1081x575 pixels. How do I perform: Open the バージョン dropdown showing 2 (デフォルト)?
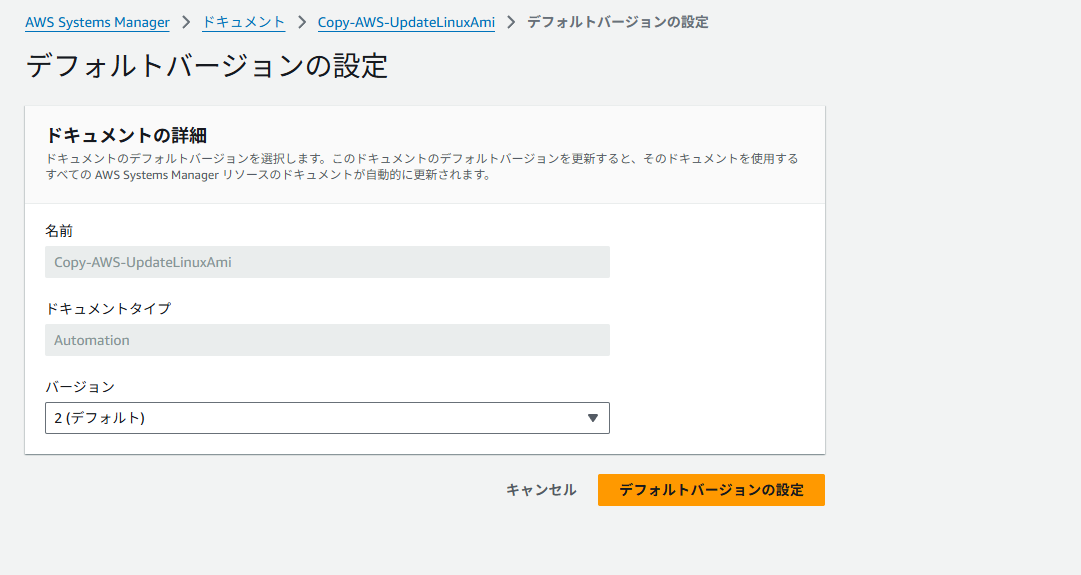tap(327, 418)
